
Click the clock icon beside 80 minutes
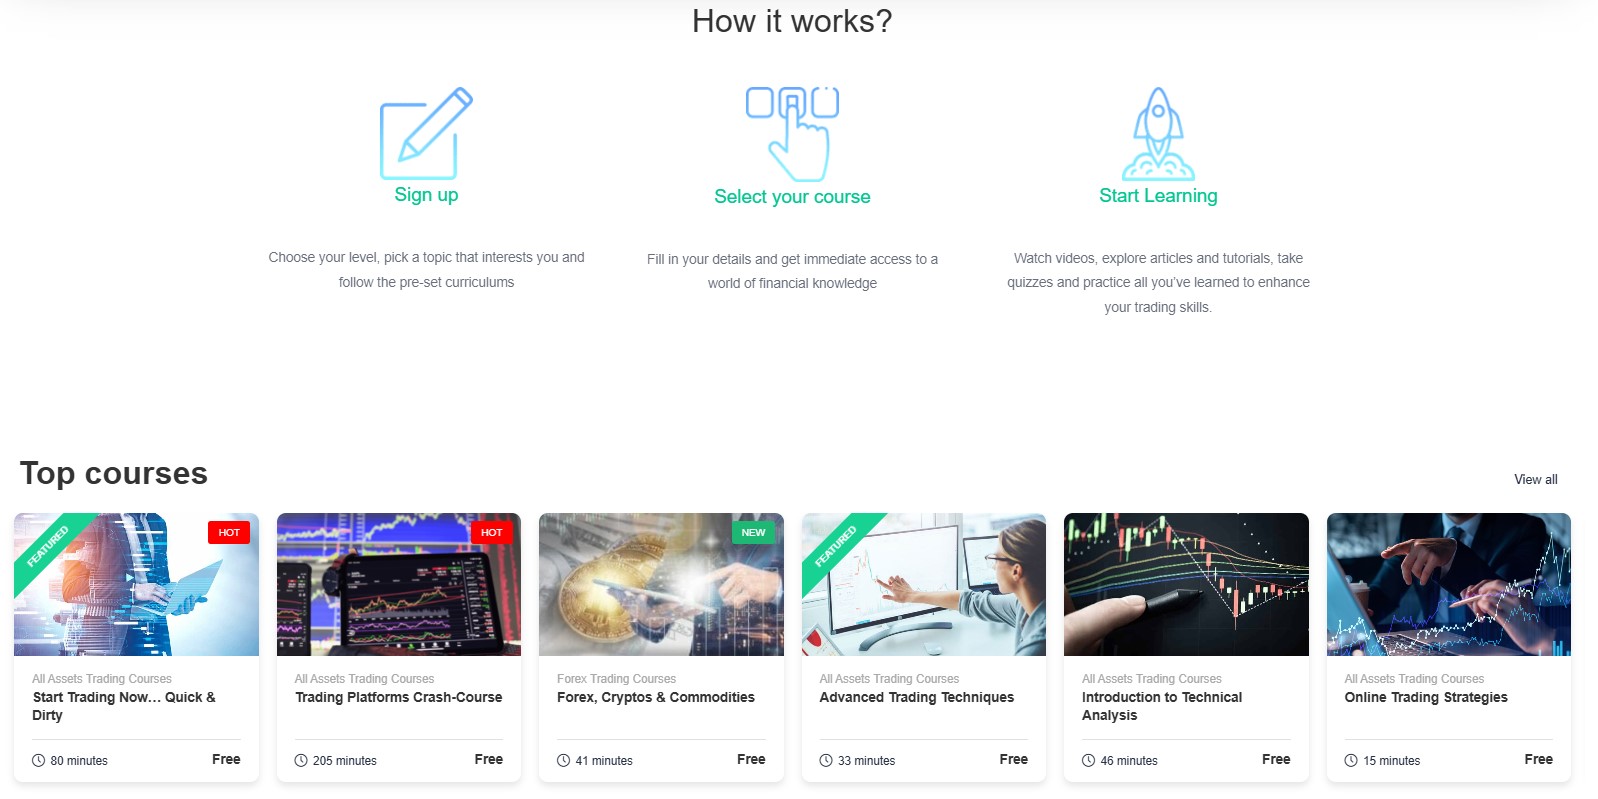tap(39, 760)
